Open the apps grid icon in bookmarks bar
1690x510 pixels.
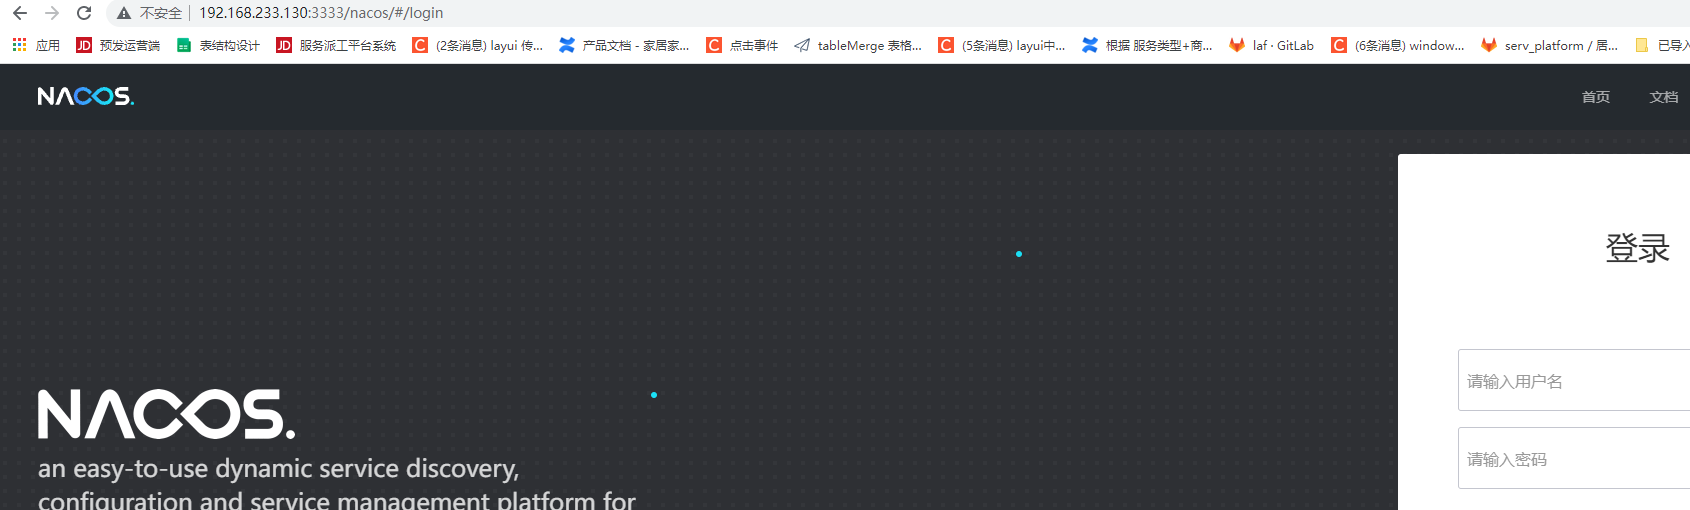19,45
